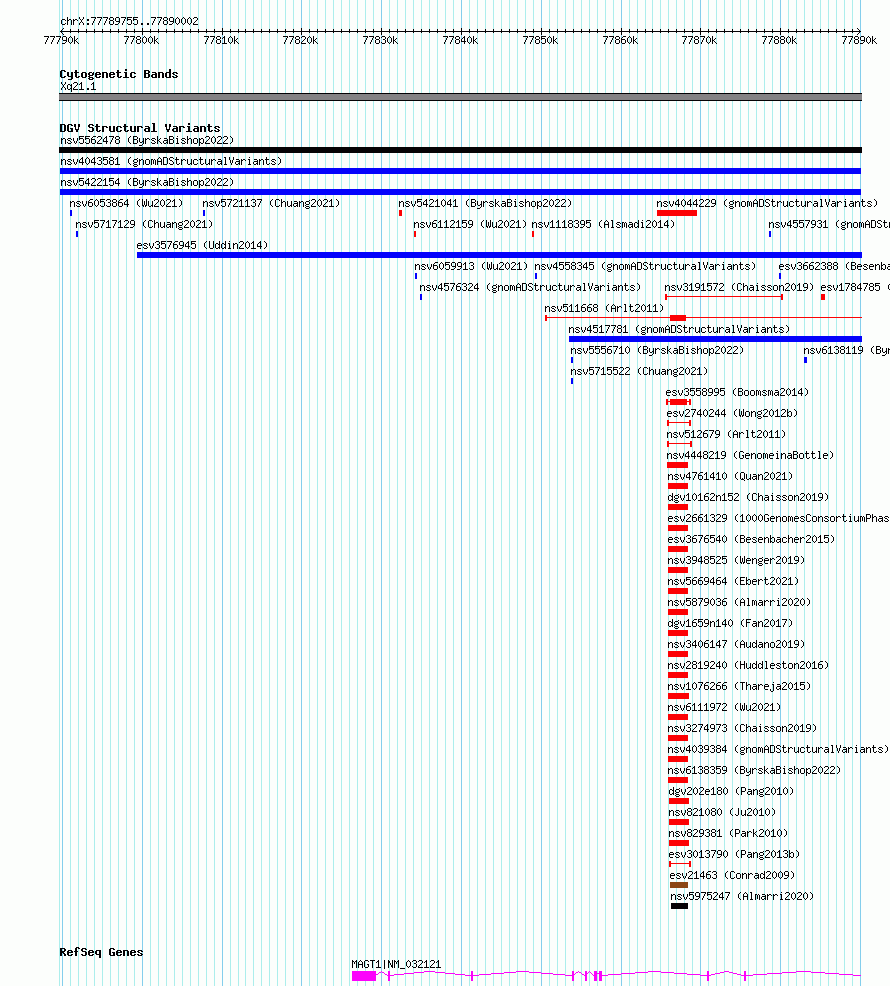This screenshot has width=890, height=986.
Task: Click nsv829381 (Park2010) label
Action: [728, 833]
